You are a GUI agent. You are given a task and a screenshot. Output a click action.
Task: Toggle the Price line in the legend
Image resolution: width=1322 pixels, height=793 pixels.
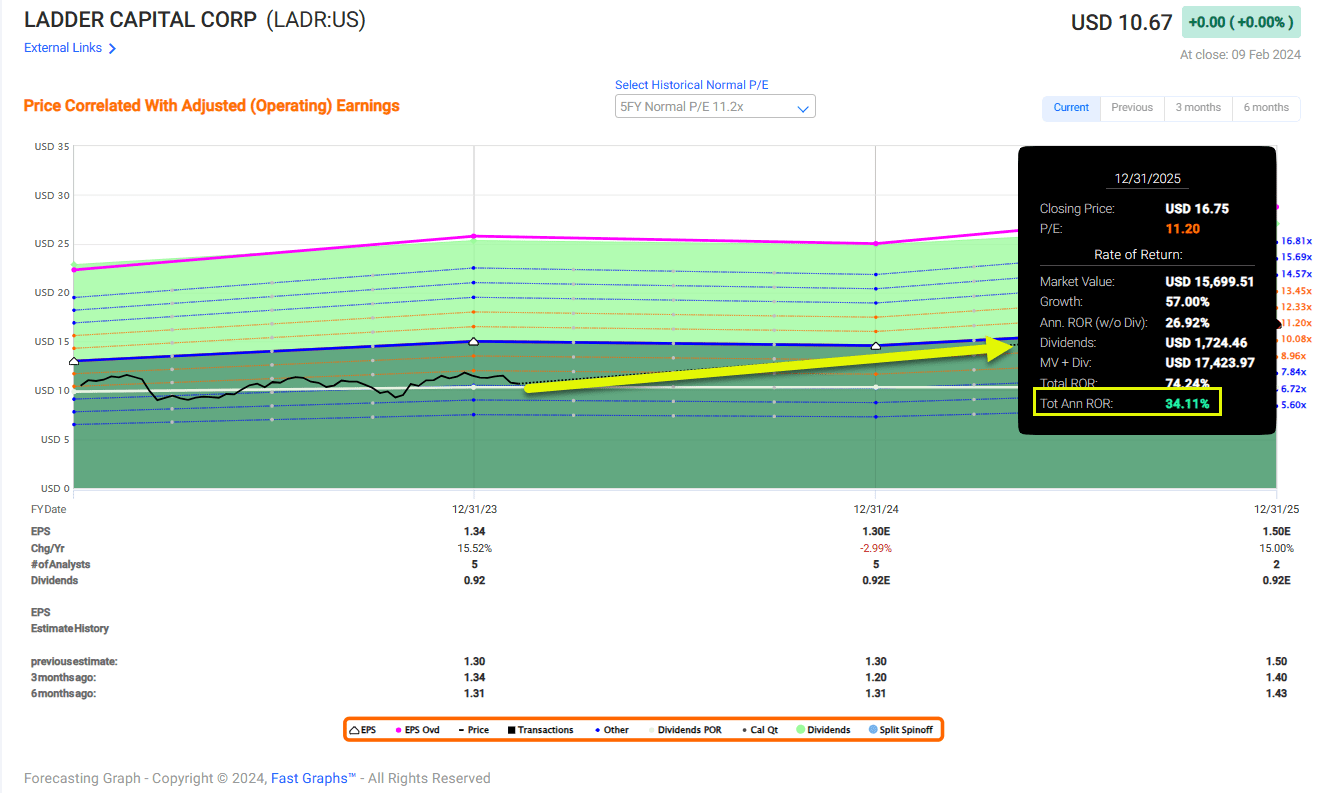[x=460, y=729]
